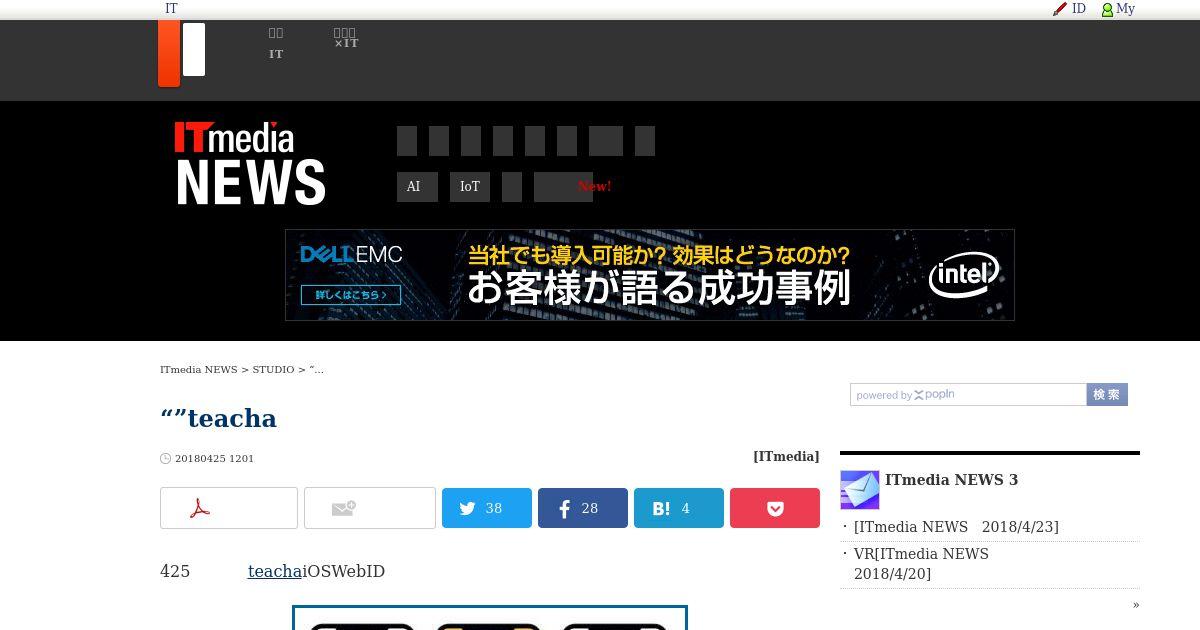The width and height of the screenshot is (1200, 630).
Task: Open the teacha link in article text
Action: tap(275, 572)
